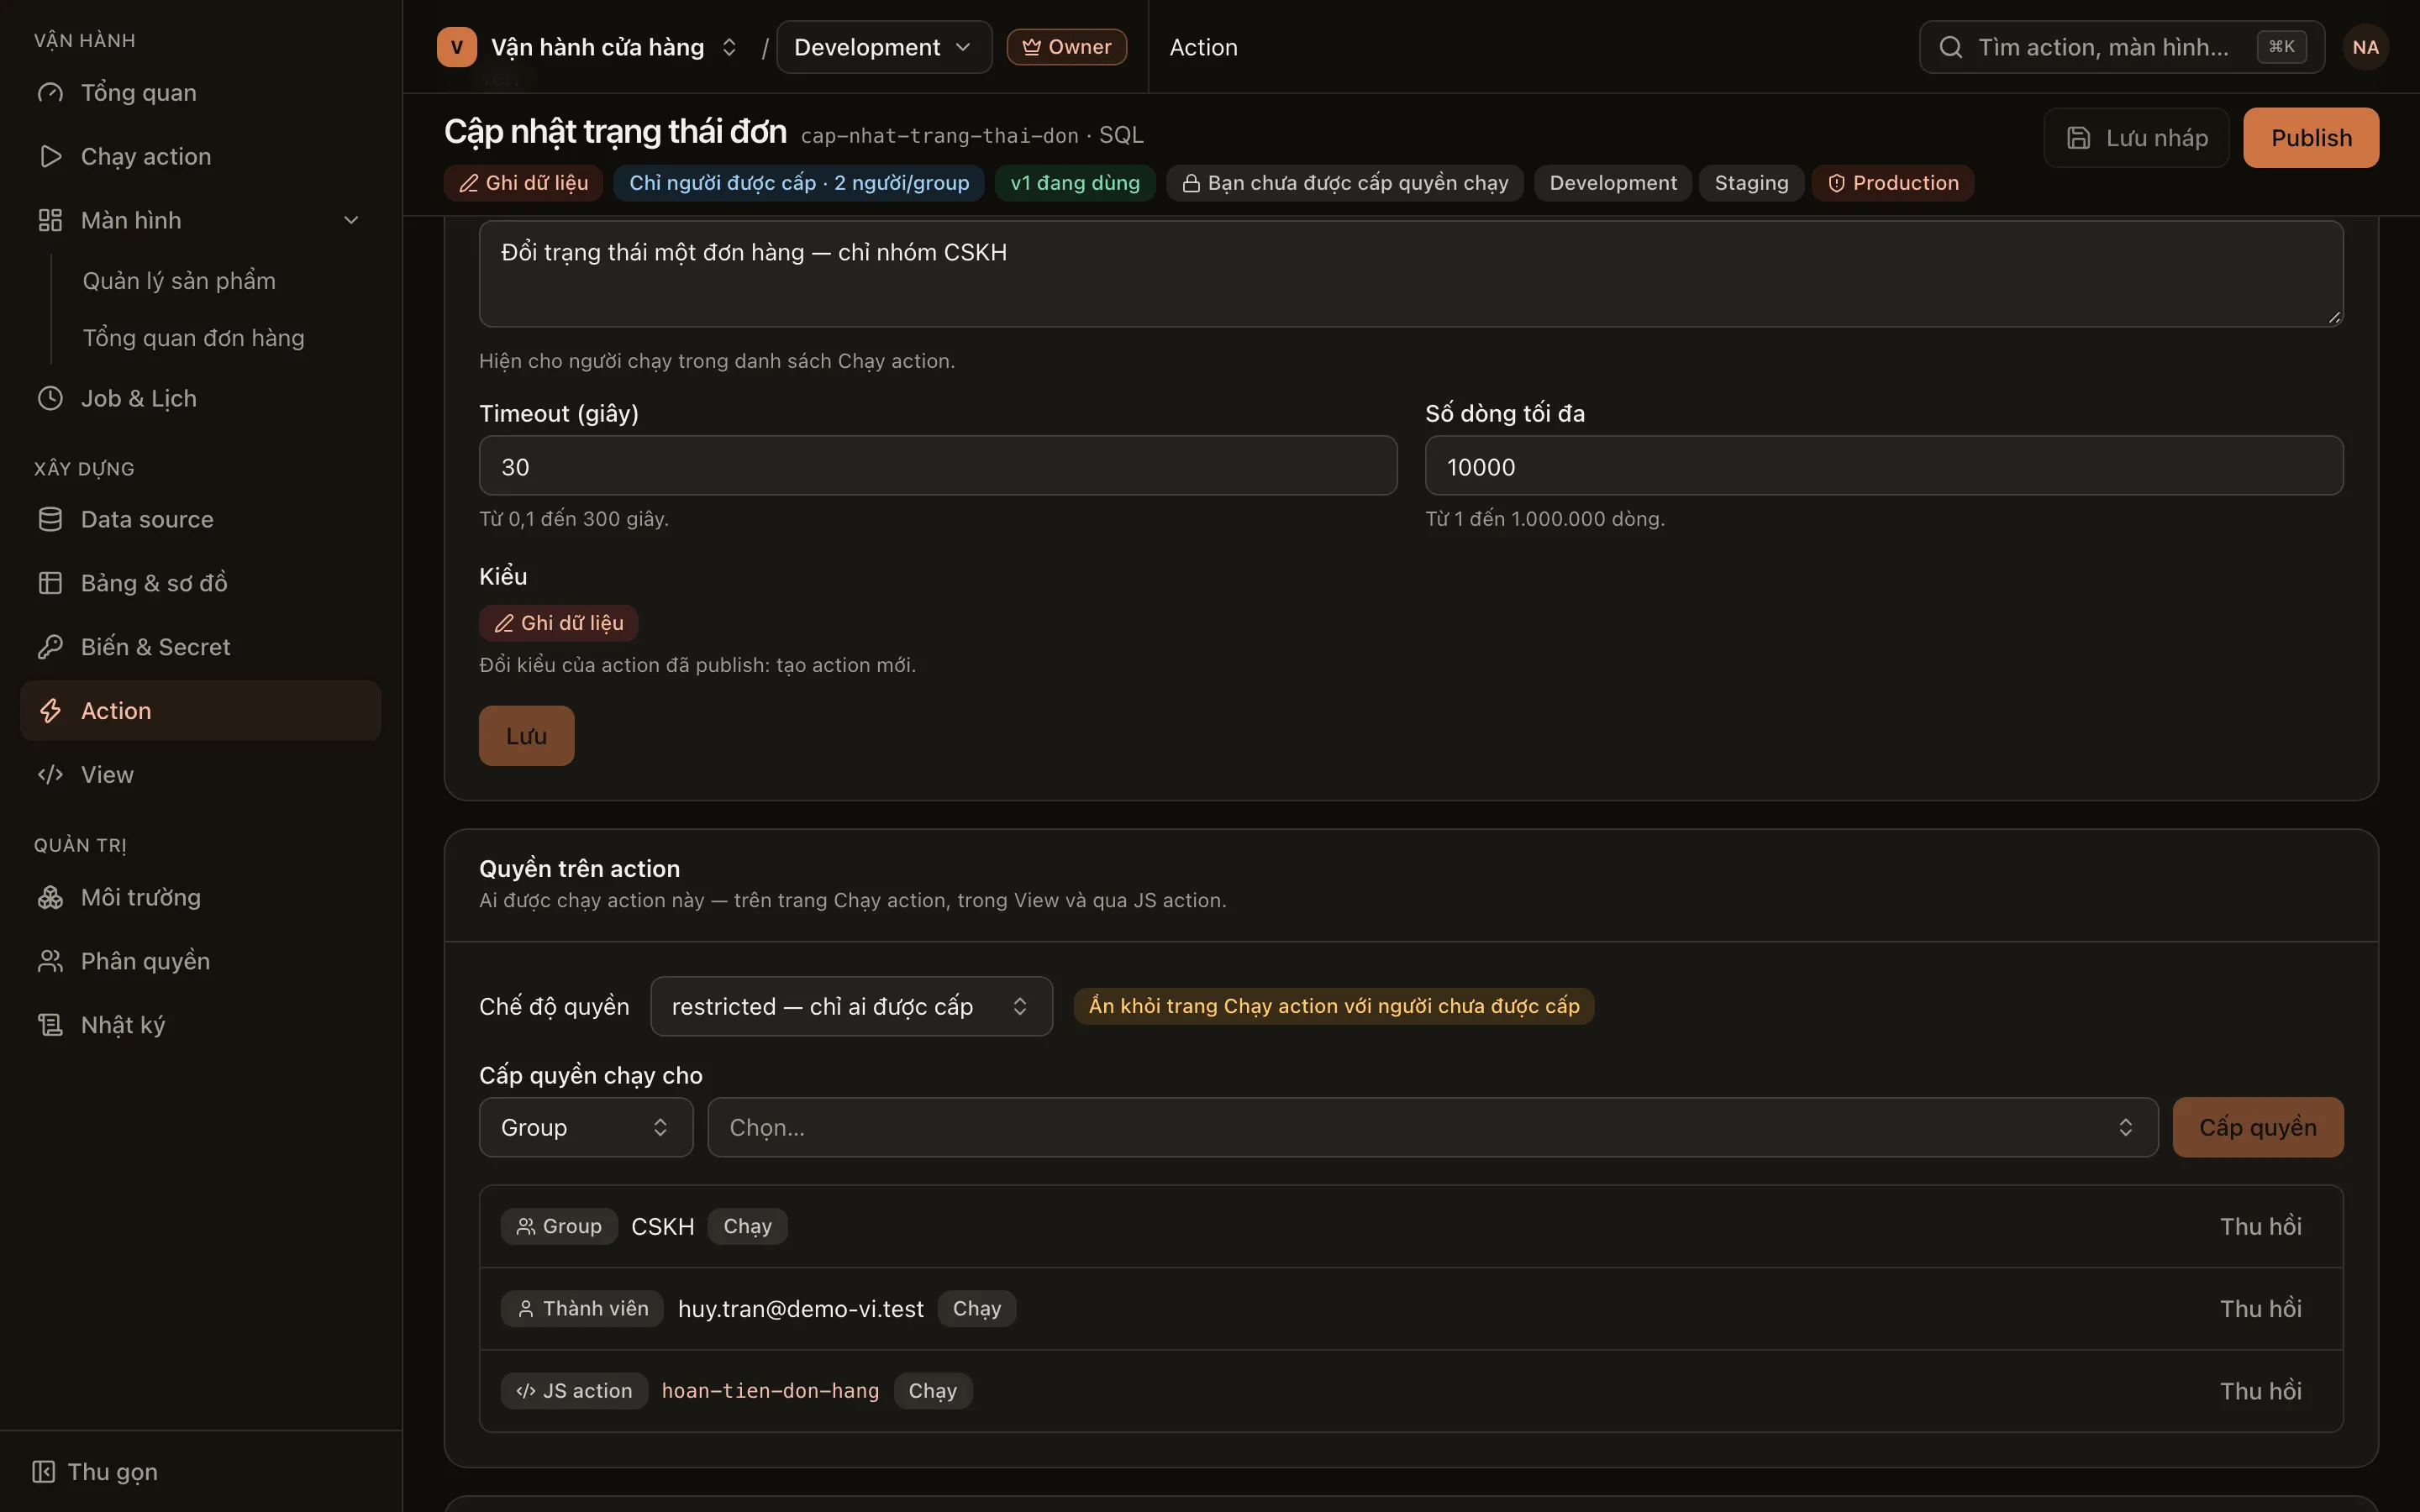Click the search magnifier icon
The image size is (2420, 1512).
point(1950,47)
